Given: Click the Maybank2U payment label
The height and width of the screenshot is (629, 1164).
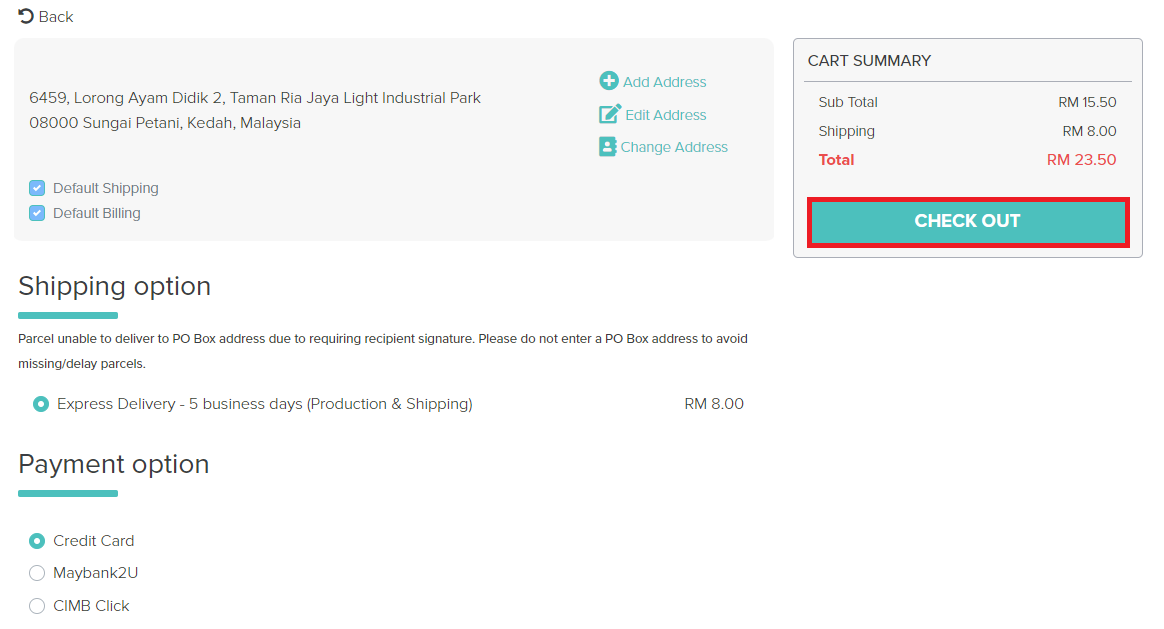Looking at the screenshot, I should pos(95,573).
